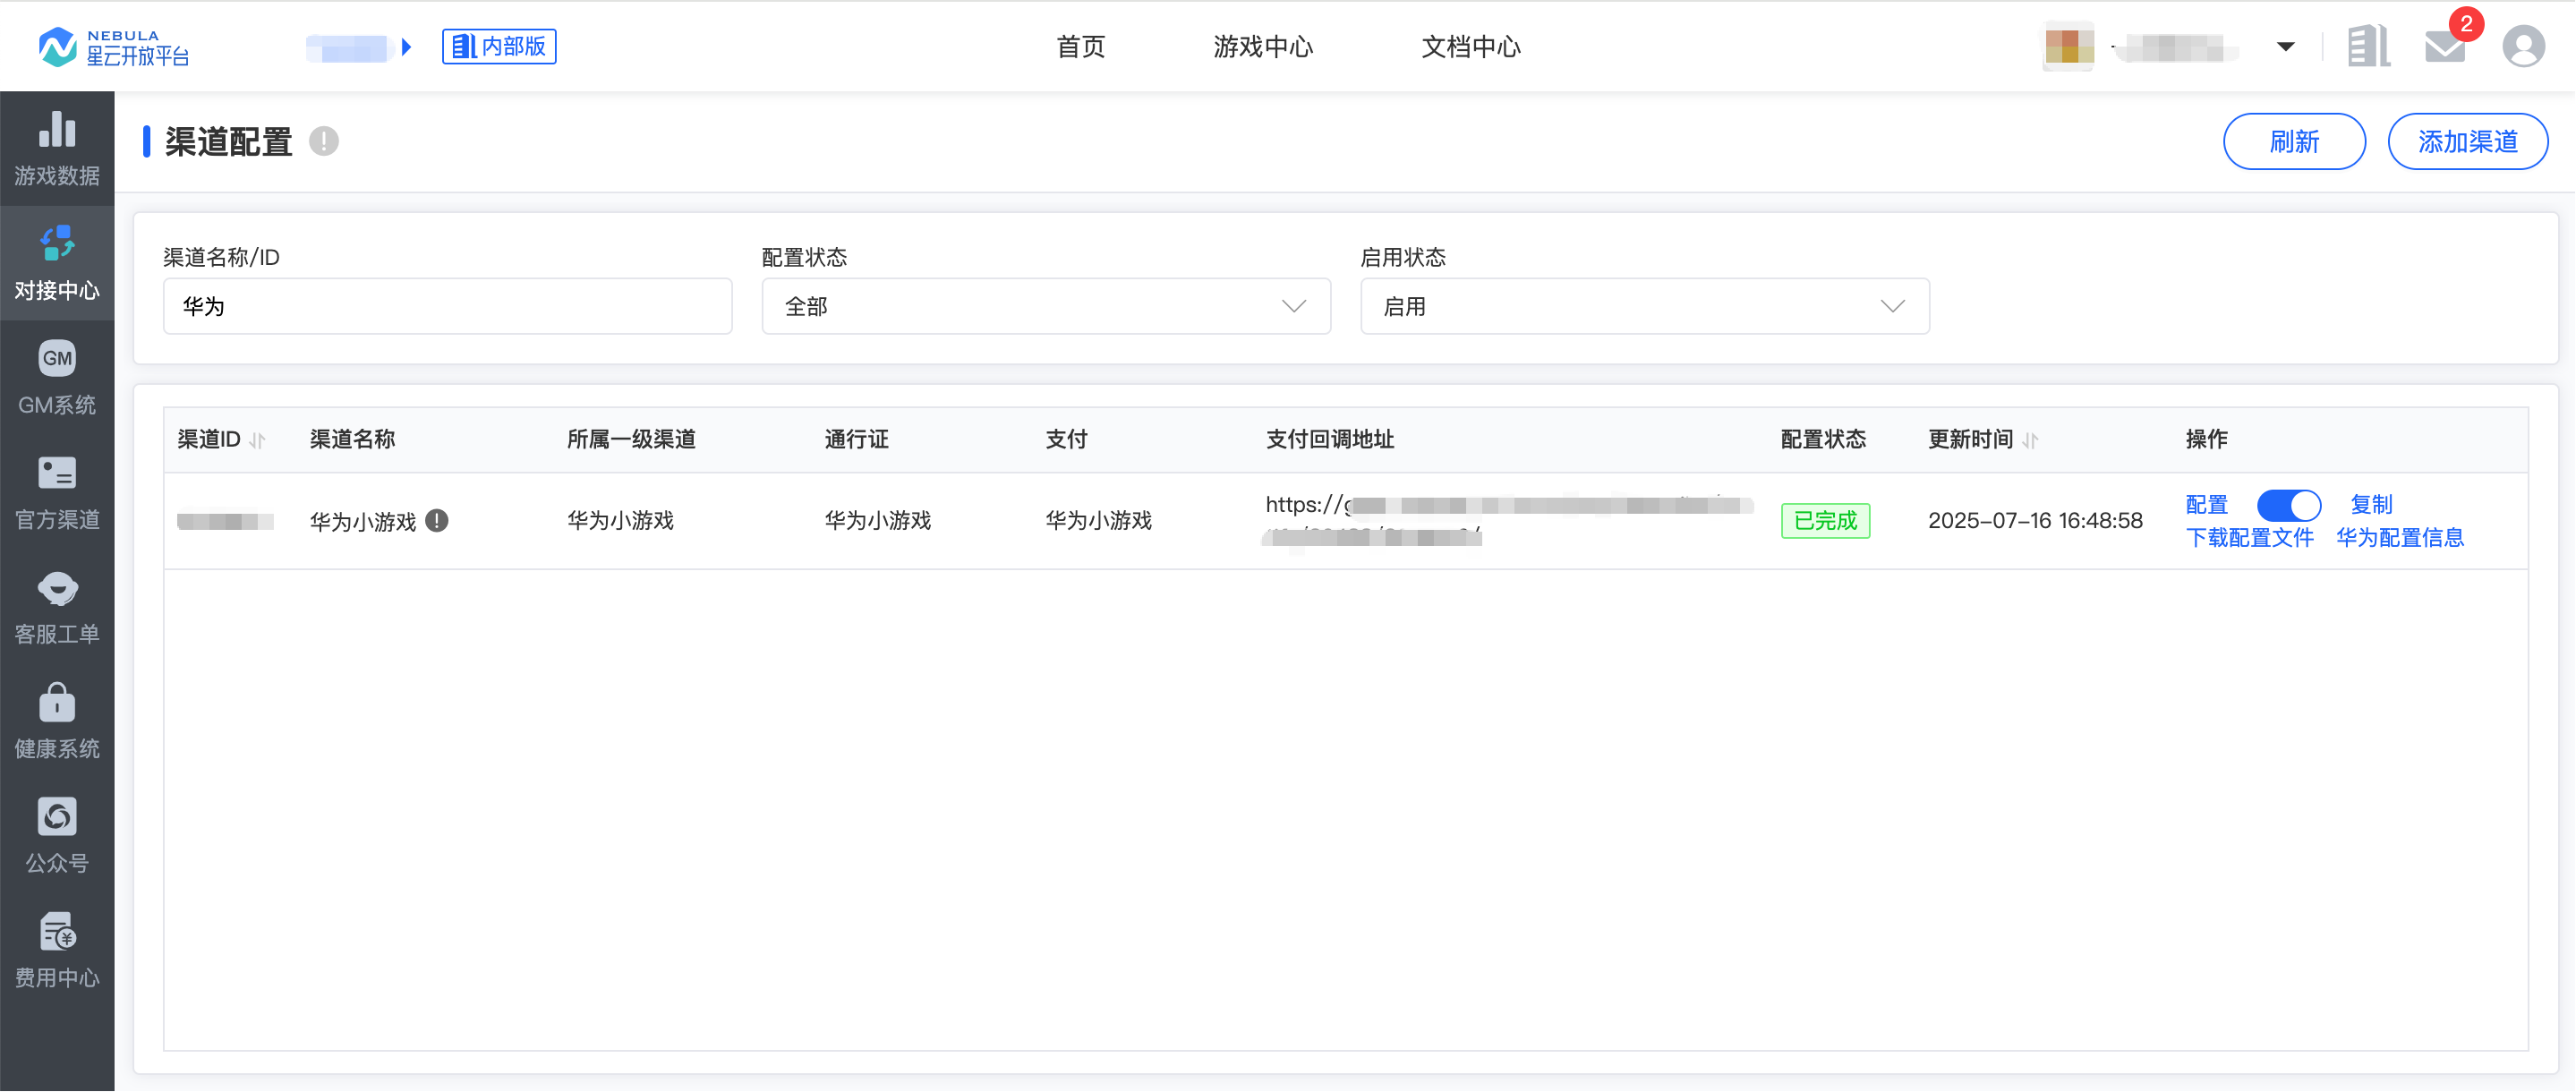Sort the table by 渠道ID
The height and width of the screenshot is (1092, 2576).
(x=257, y=440)
